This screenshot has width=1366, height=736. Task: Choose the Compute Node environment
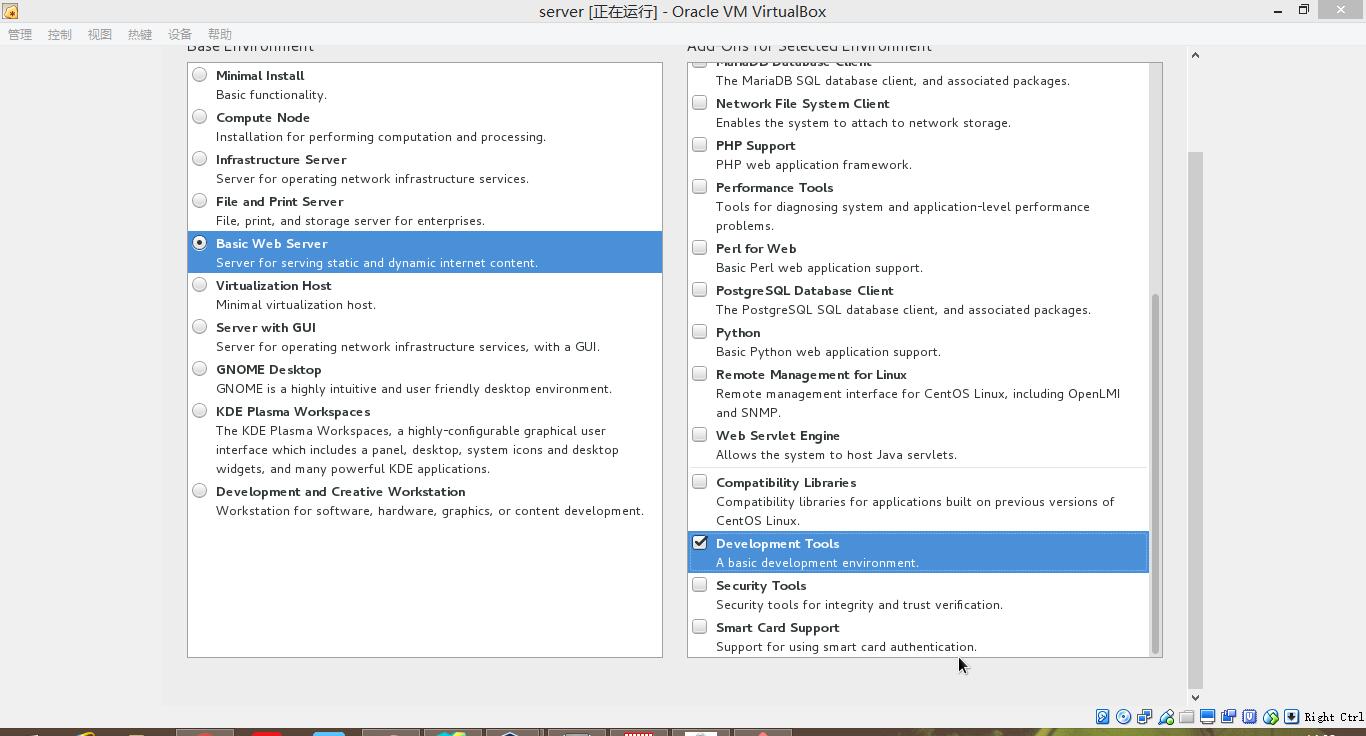(x=200, y=116)
